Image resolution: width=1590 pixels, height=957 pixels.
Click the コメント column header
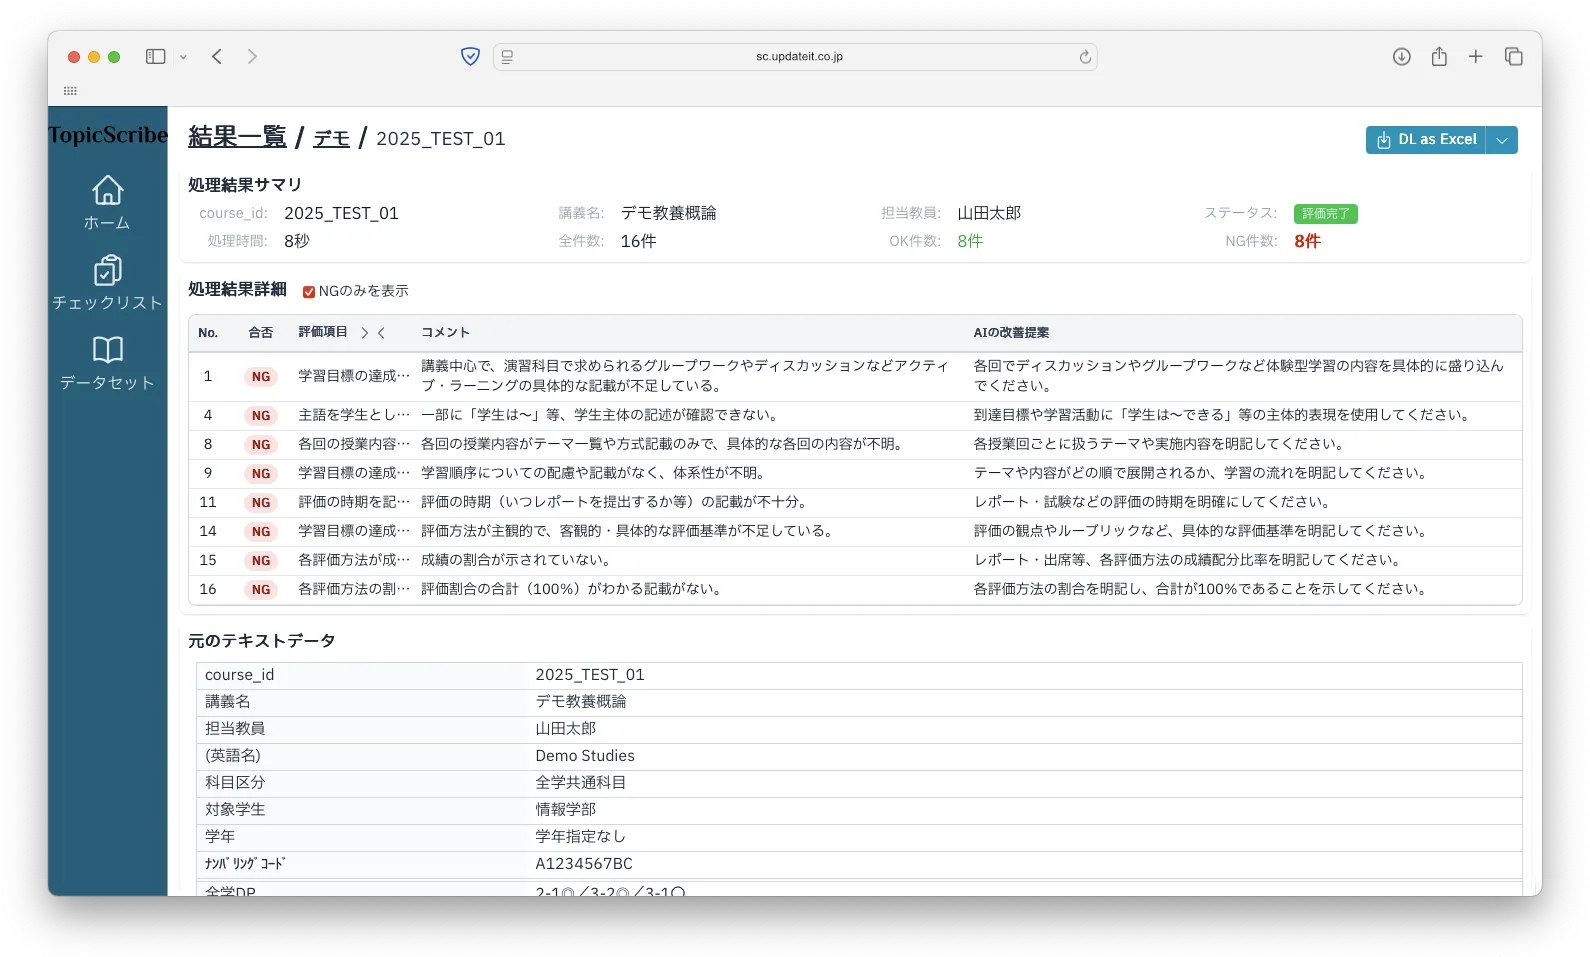445,333
